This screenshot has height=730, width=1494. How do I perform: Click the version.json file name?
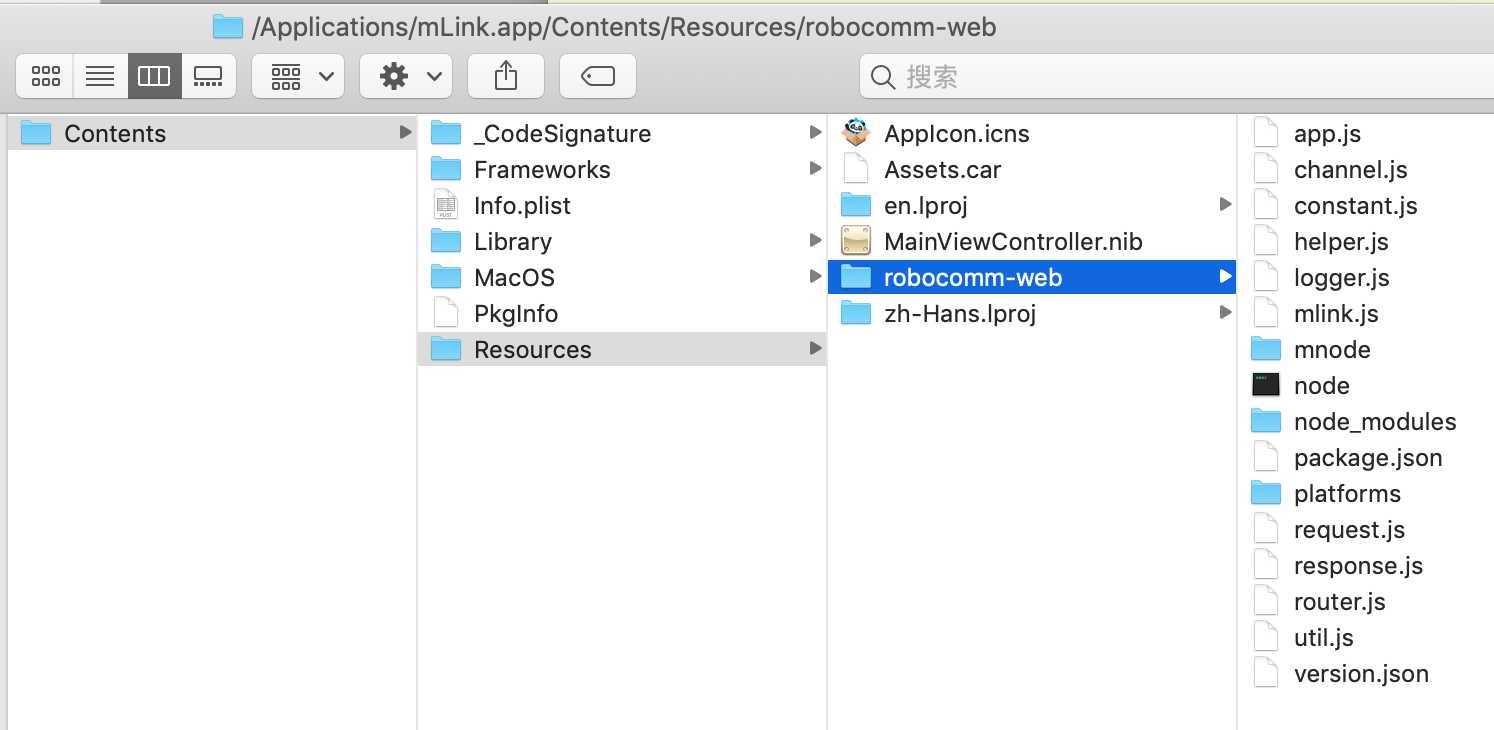(1361, 674)
